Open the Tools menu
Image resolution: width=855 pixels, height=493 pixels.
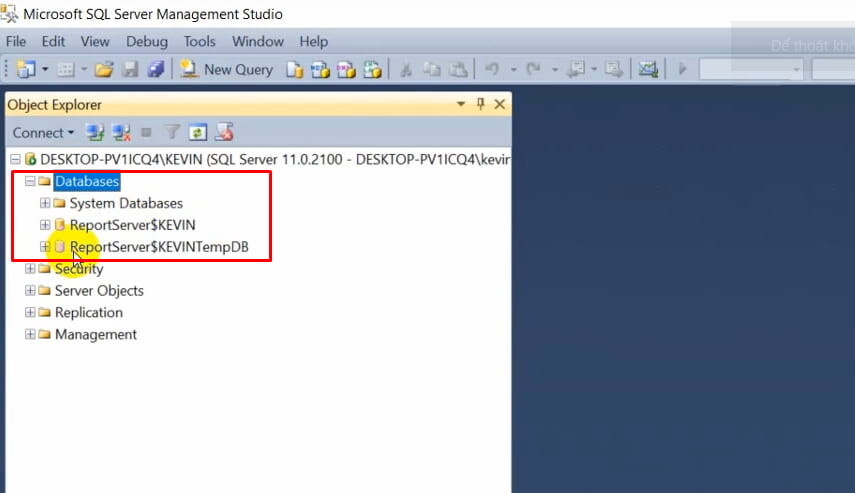[x=199, y=41]
